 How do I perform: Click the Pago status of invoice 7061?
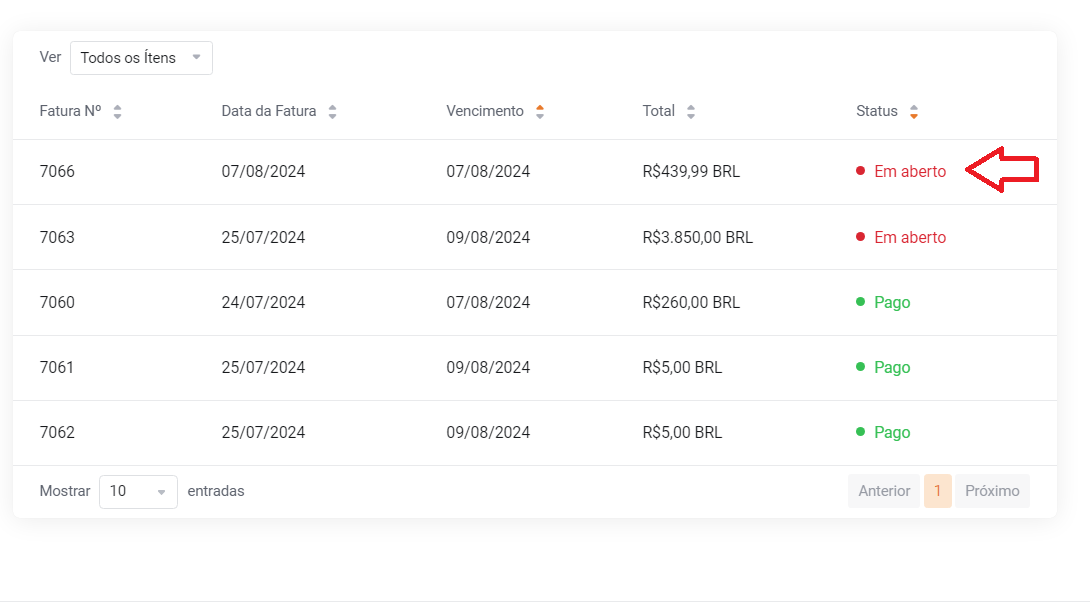[892, 367]
